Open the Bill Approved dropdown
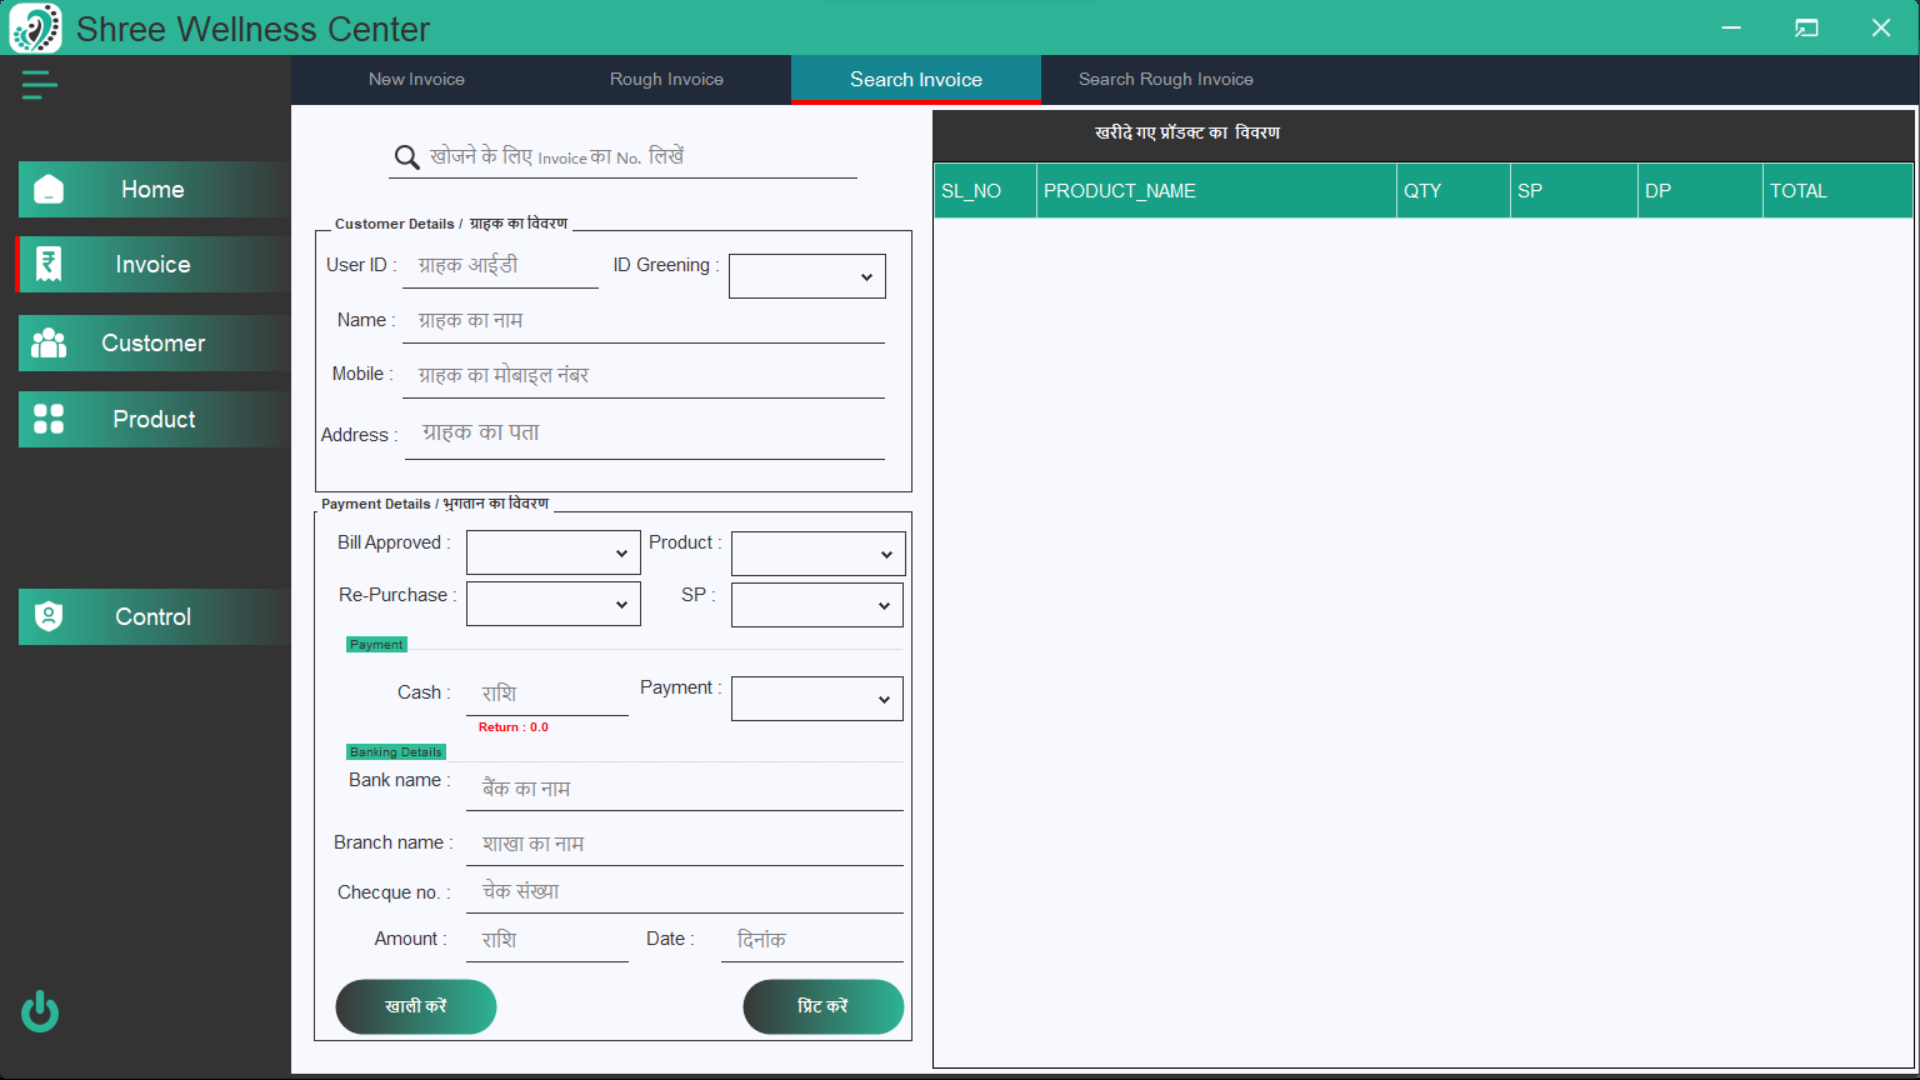This screenshot has height=1080, width=1920. click(x=553, y=553)
